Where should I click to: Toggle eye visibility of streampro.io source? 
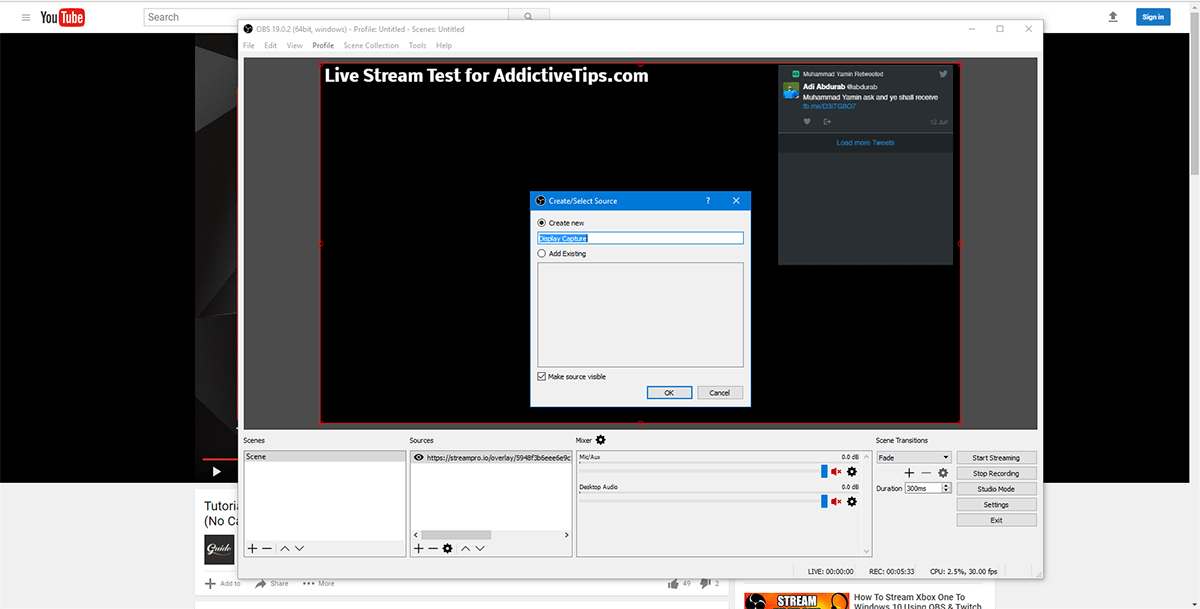(x=418, y=457)
